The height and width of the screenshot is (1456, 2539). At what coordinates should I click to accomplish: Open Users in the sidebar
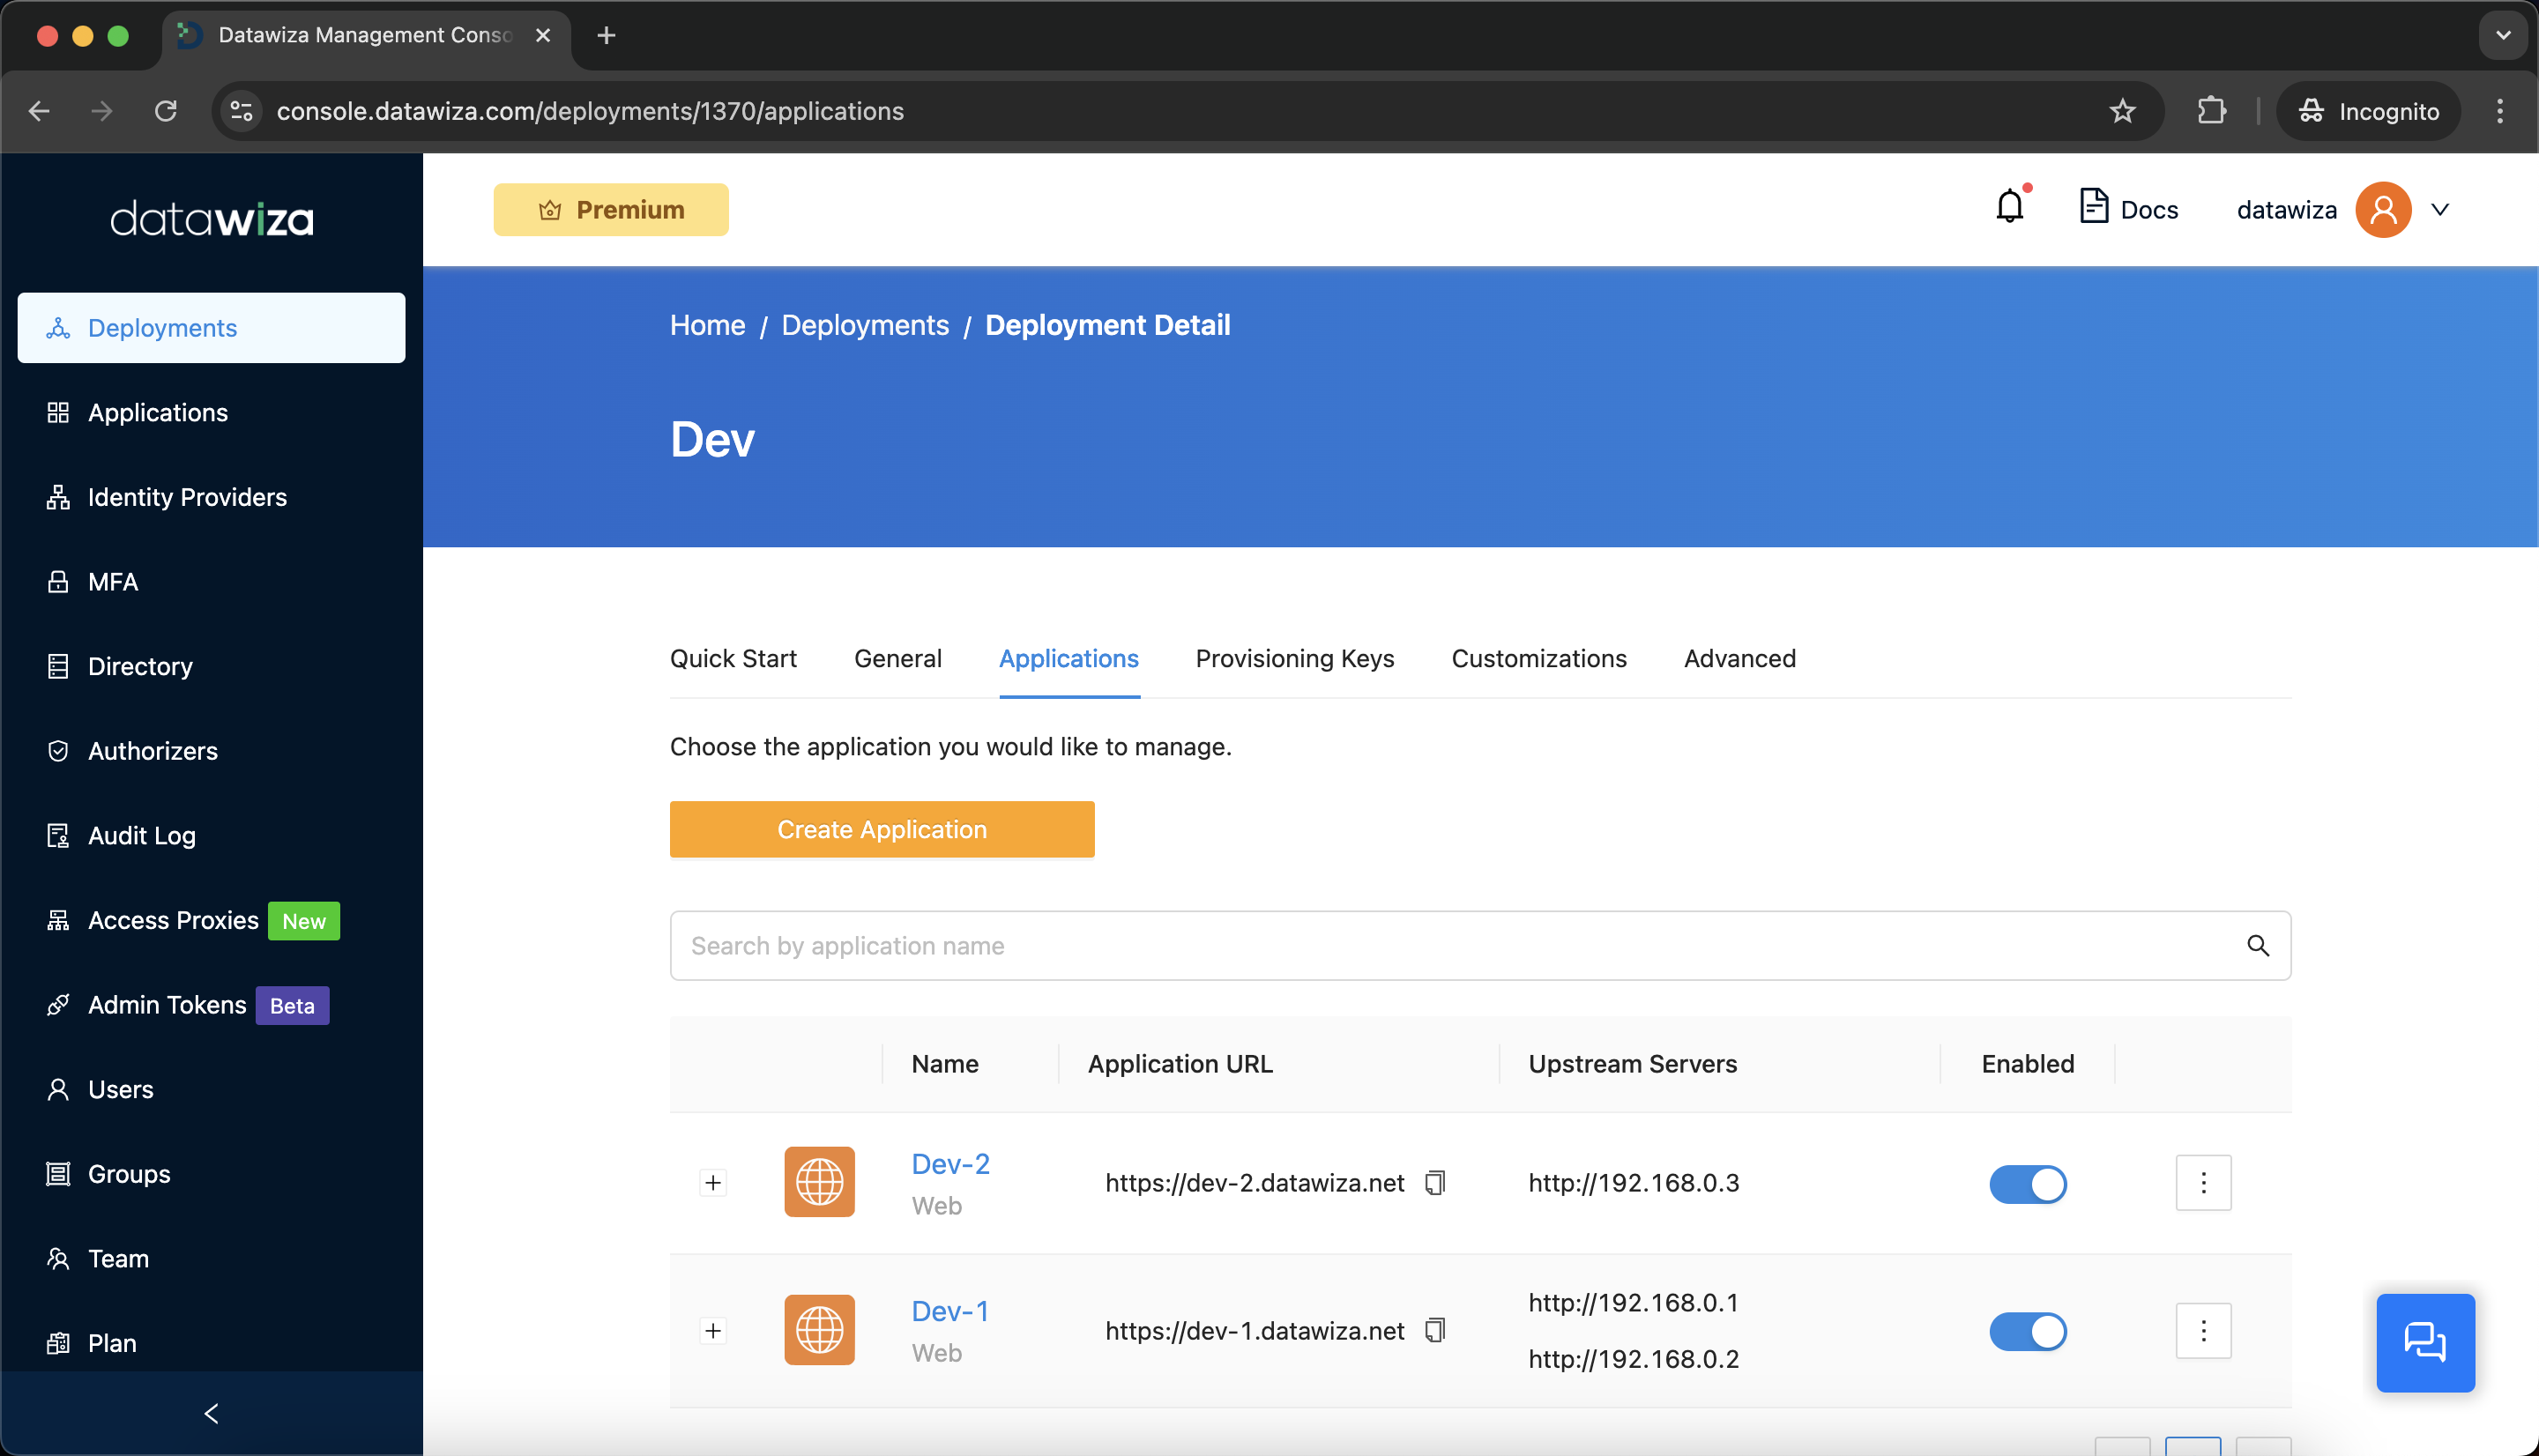(211, 1089)
